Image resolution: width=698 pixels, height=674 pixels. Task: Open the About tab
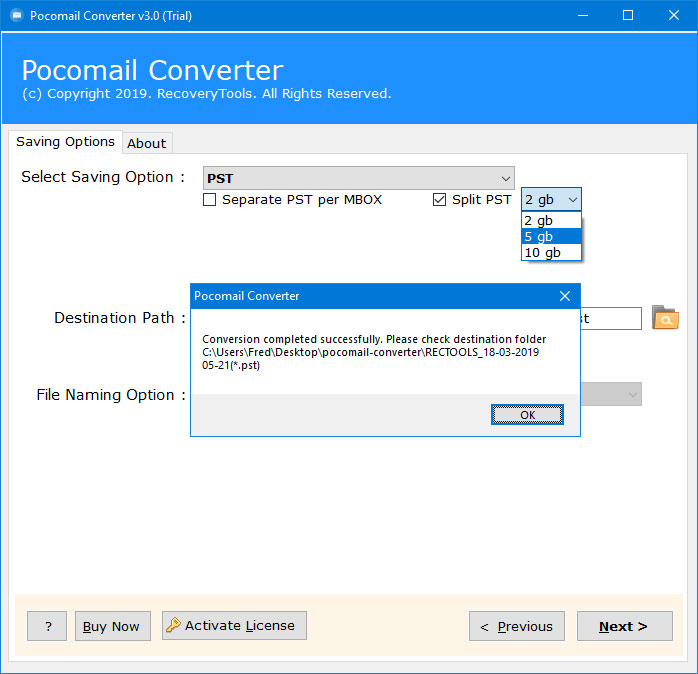coord(147,143)
